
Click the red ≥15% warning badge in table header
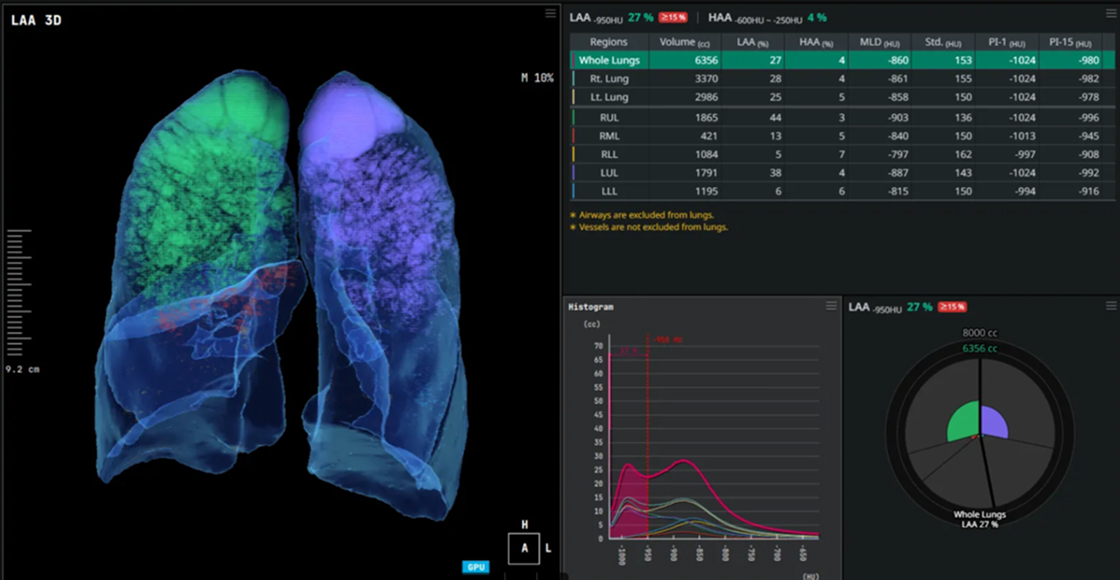(x=672, y=18)
